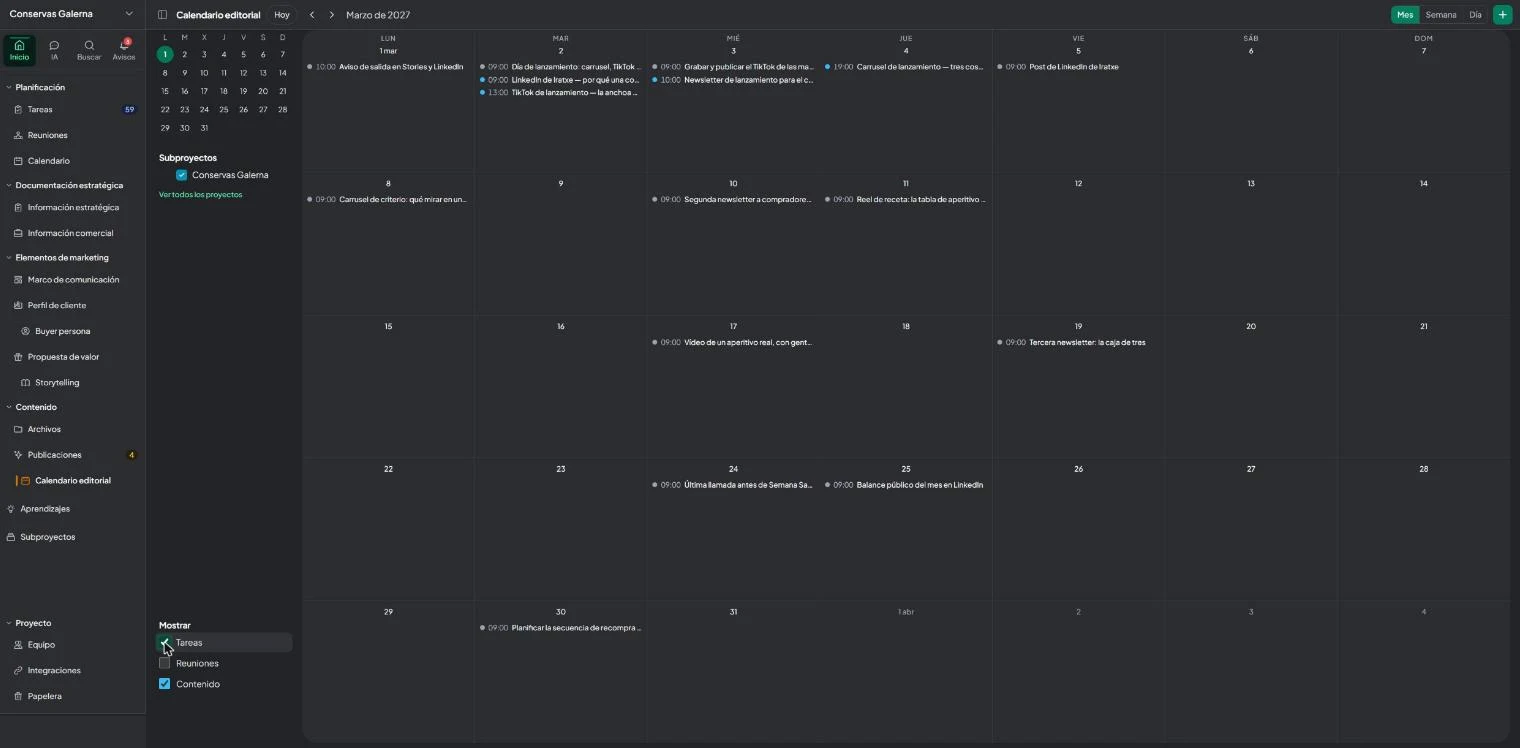
Task: Select day 17 in the mini calendar
Action: coord(204,91)
